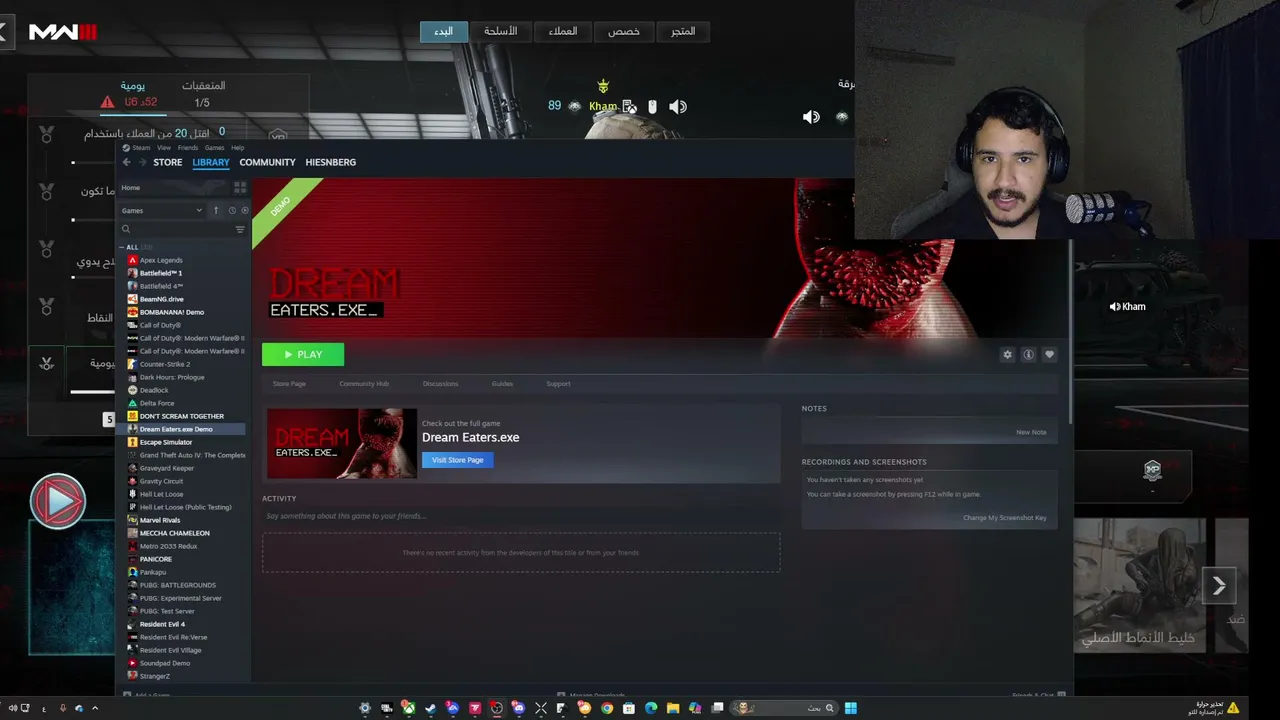Go back with Steam's left arrow

click(x=127, y=162)
